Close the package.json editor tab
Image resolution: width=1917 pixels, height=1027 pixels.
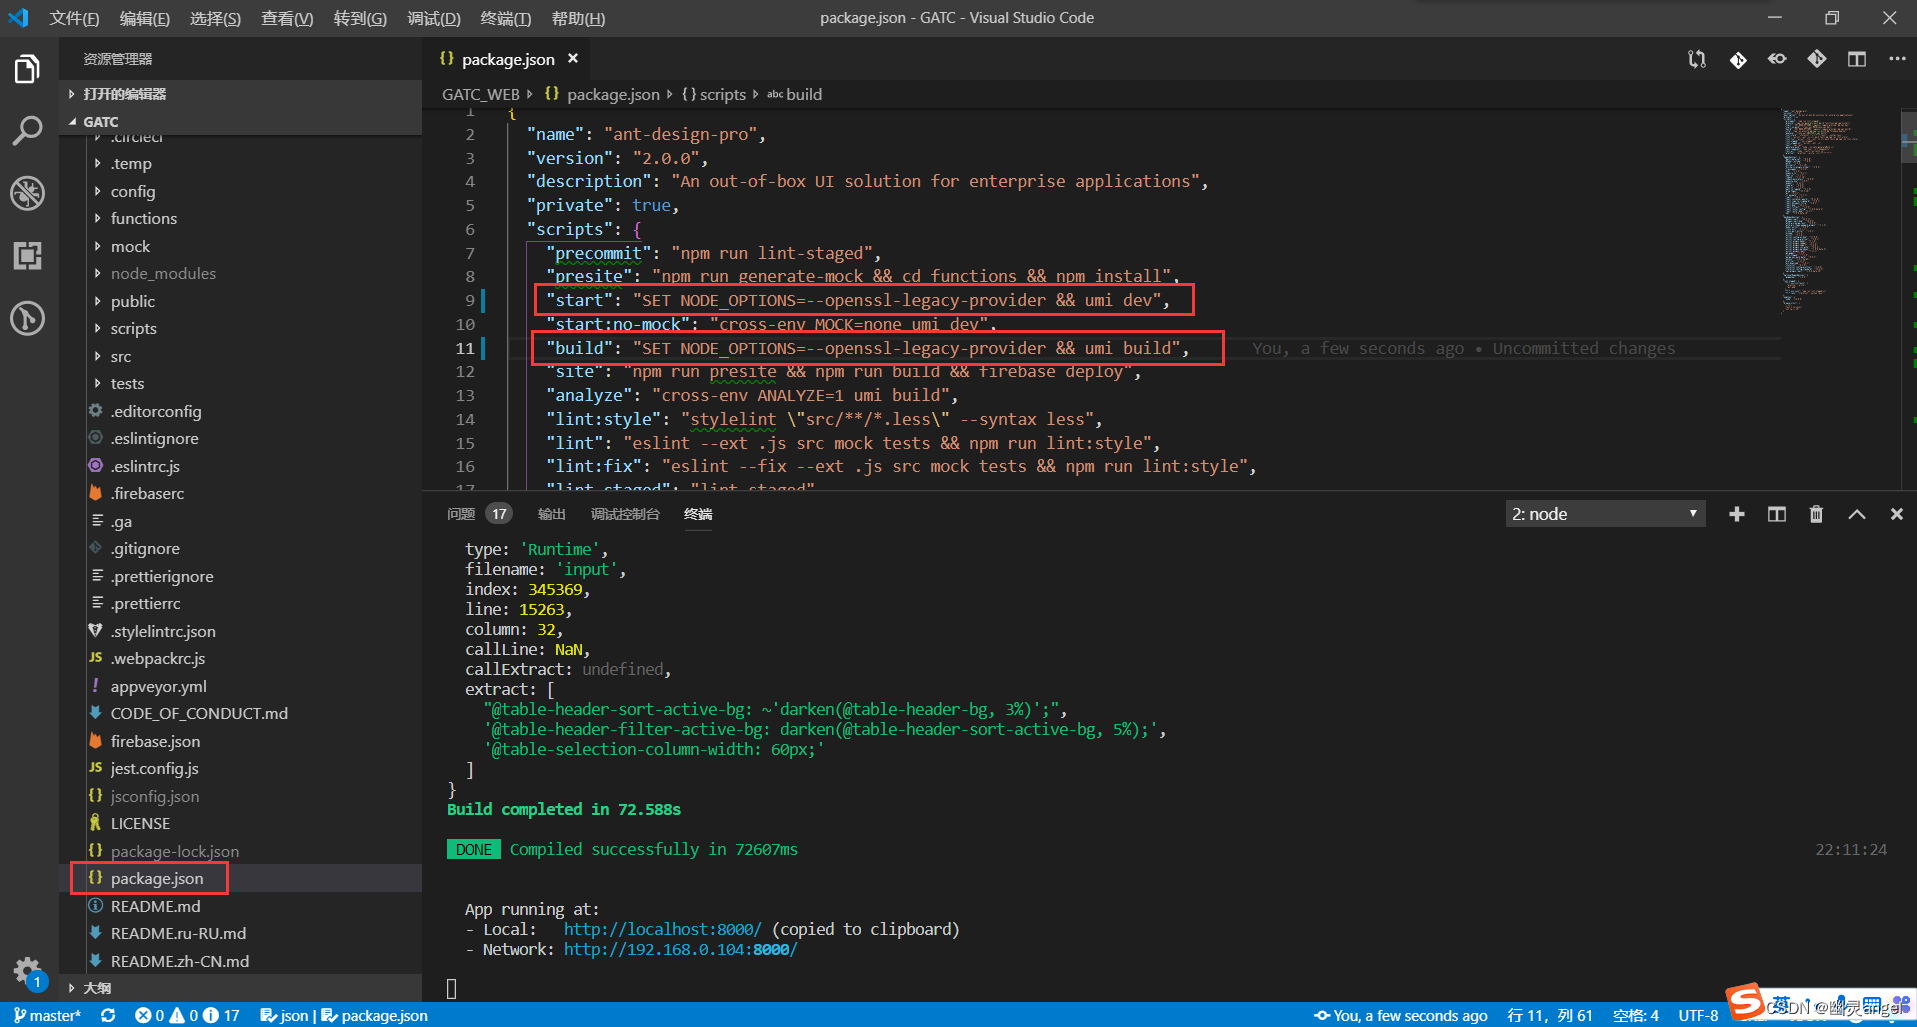(x=573, y=59)
